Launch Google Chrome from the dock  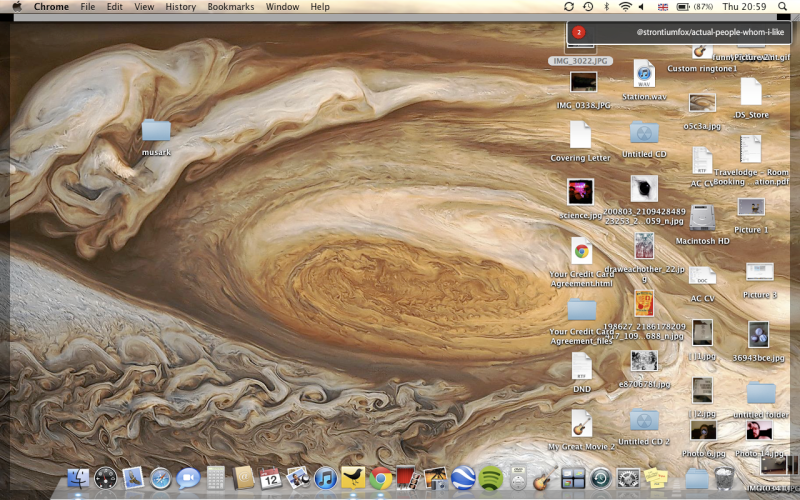(x=379, y=478)
